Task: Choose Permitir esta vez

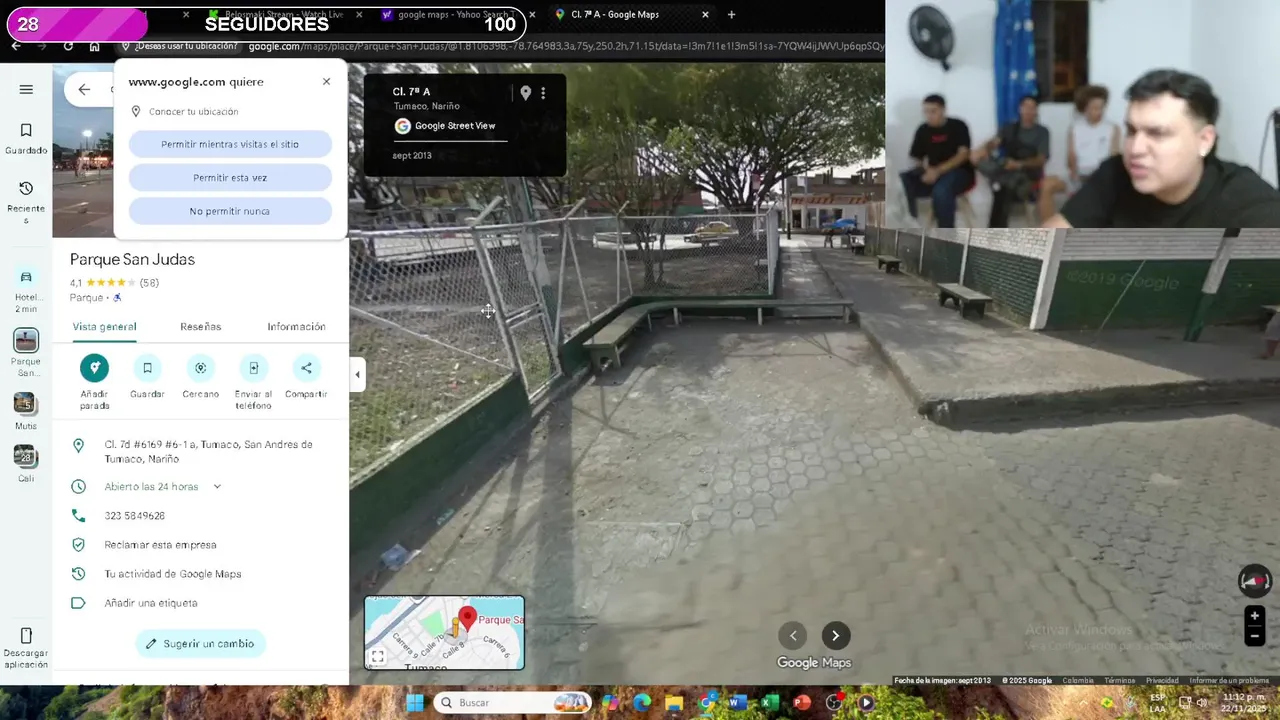Action: pos(230,177)
